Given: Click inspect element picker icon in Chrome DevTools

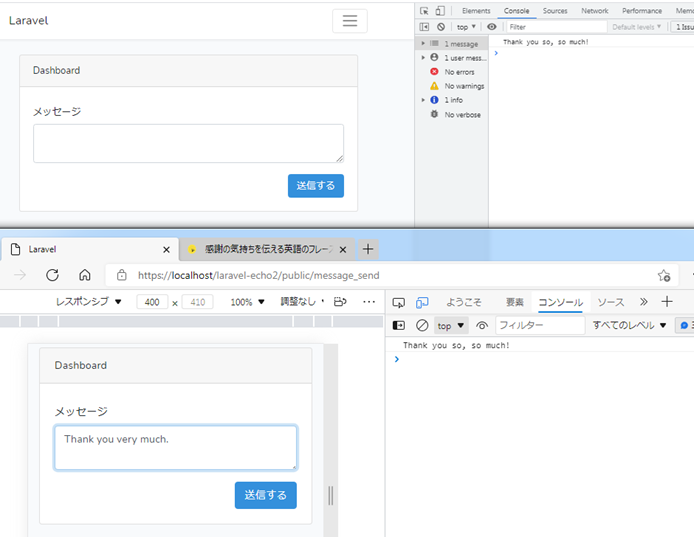Looking at the screenshot, I should [x=424, y=11].
